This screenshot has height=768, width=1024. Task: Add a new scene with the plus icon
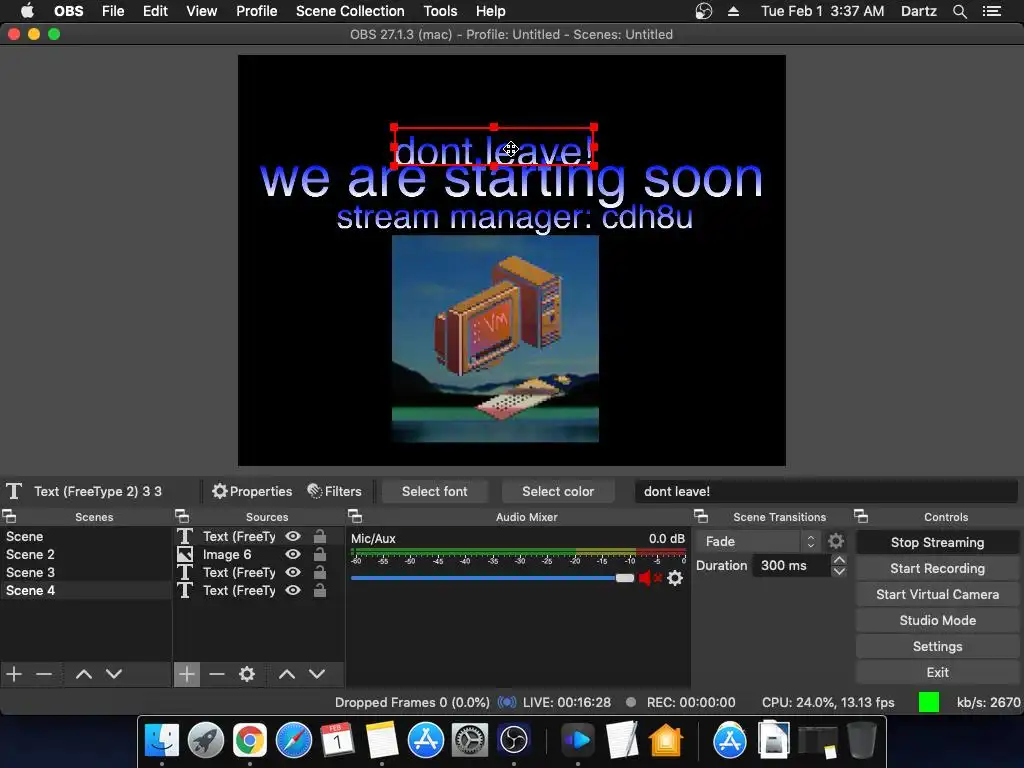[14, 673]
